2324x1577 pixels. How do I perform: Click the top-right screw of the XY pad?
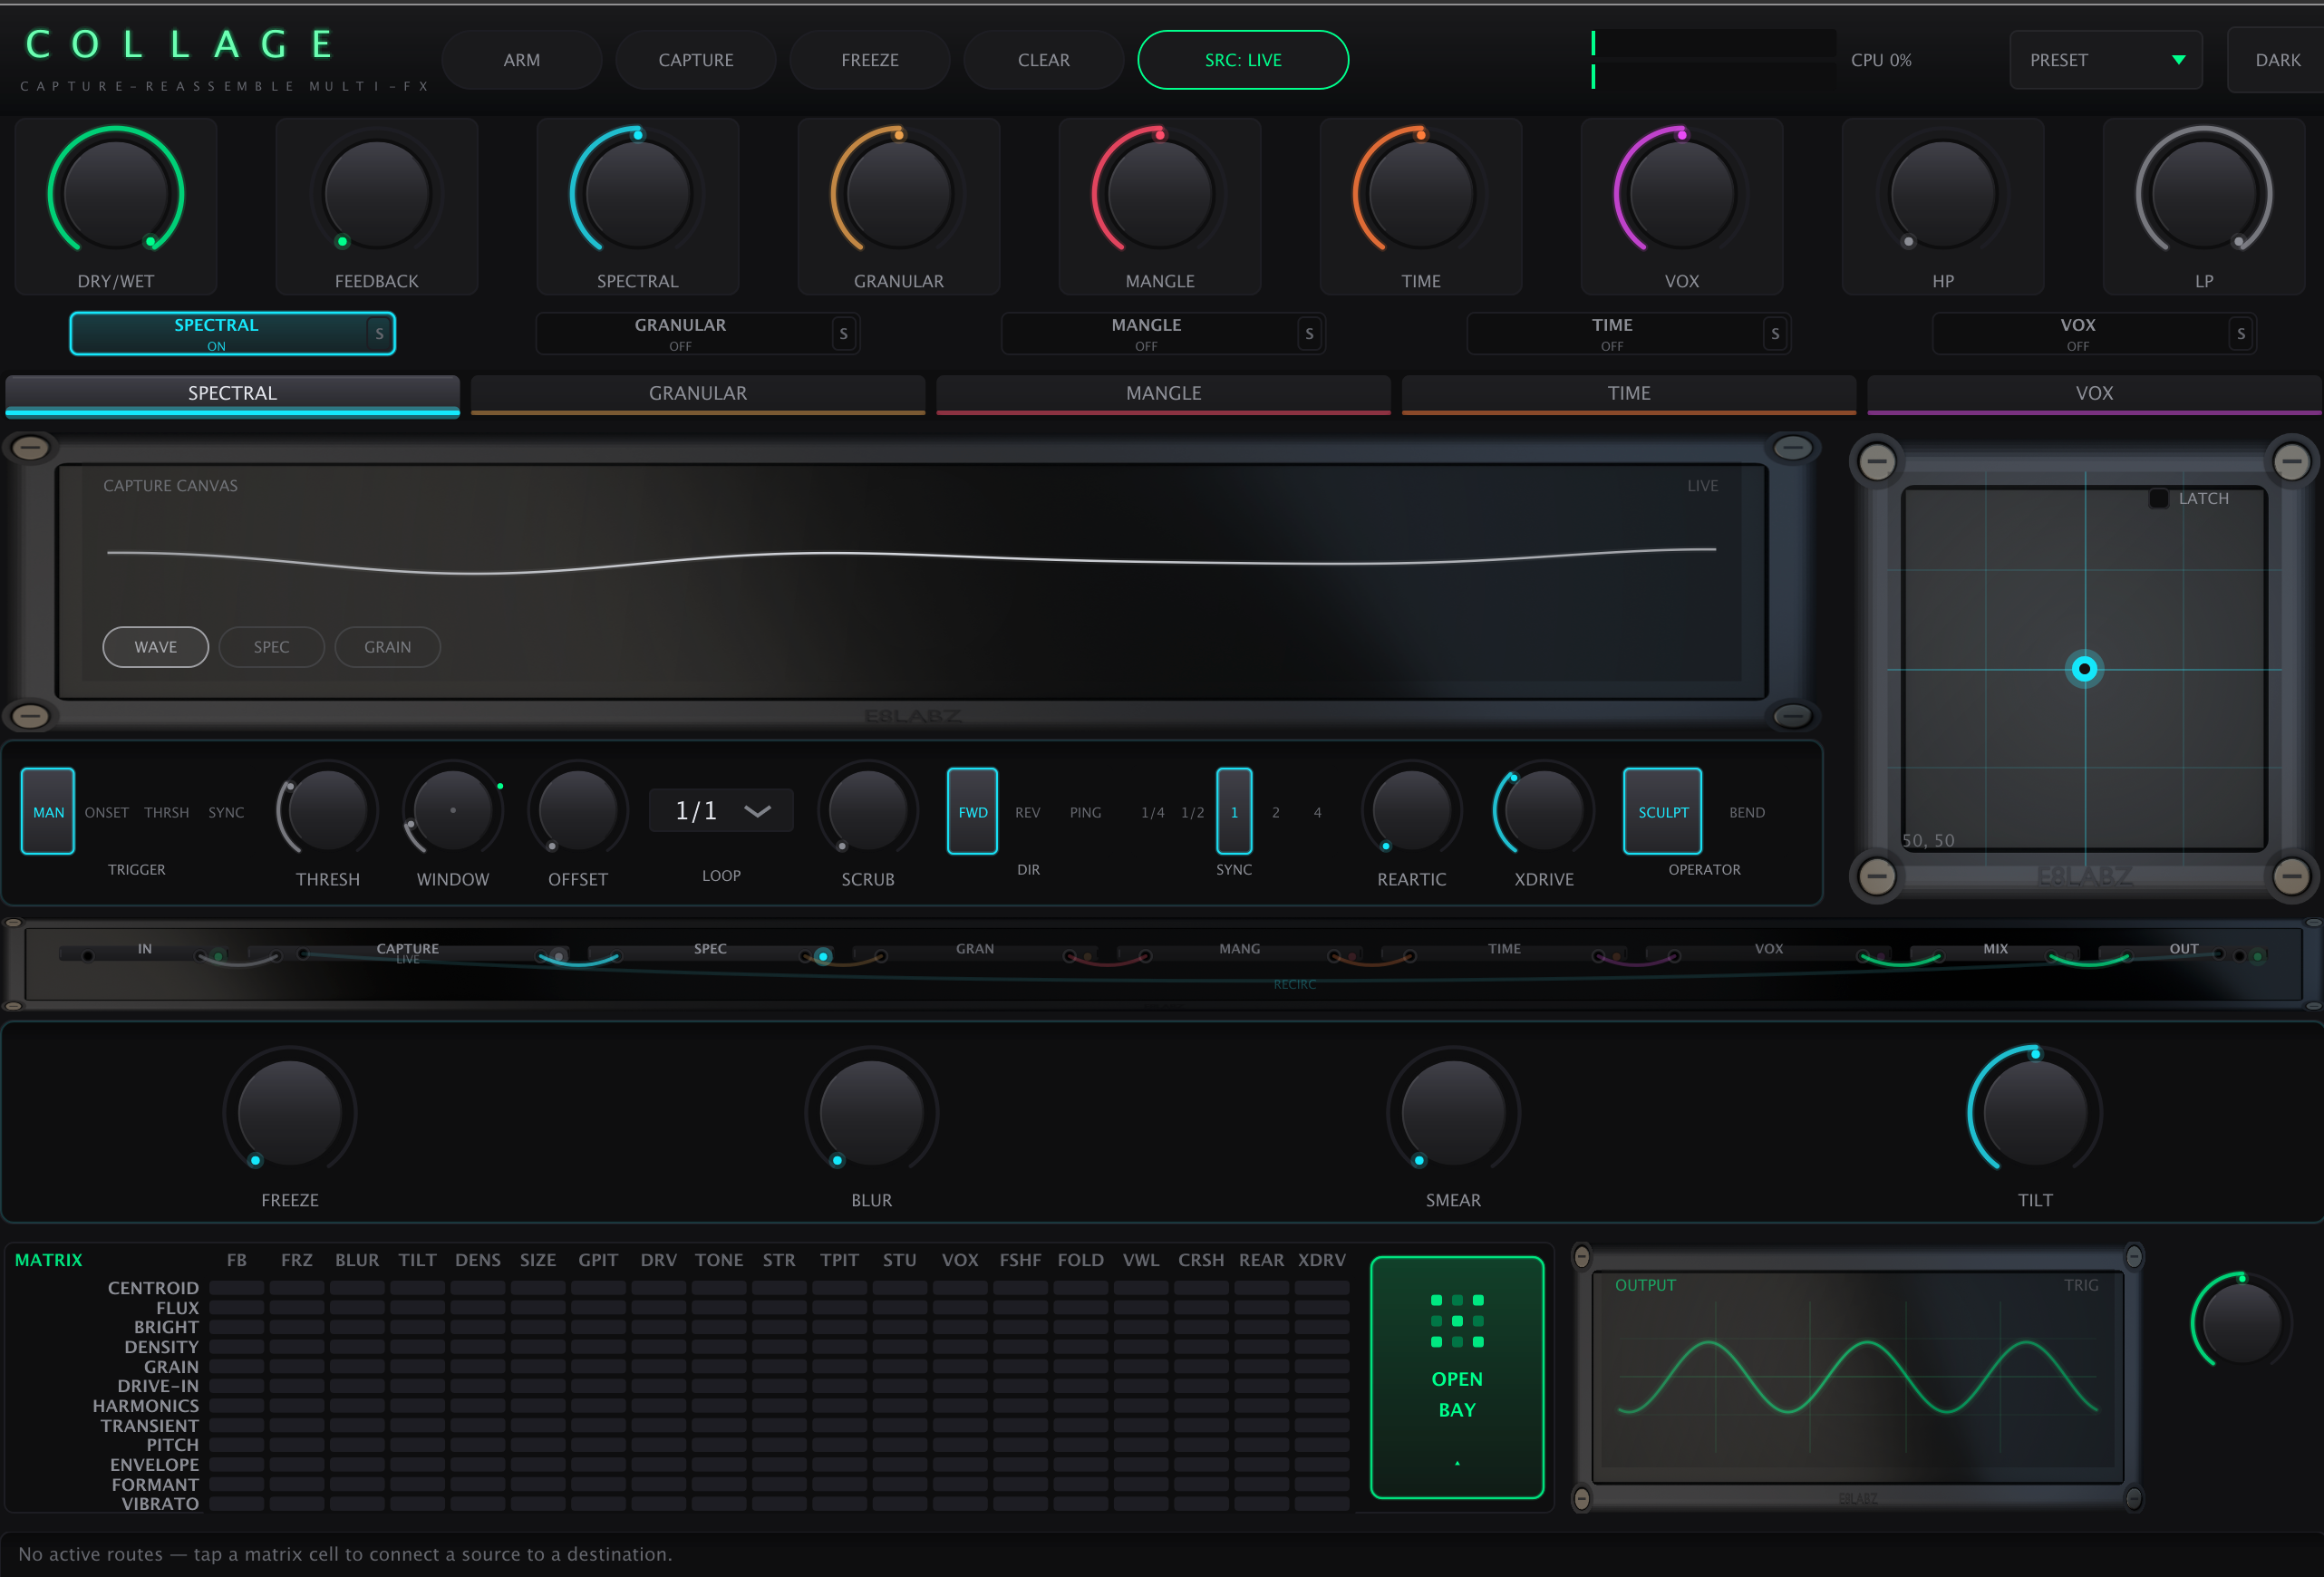click(x=2291, y=461)
